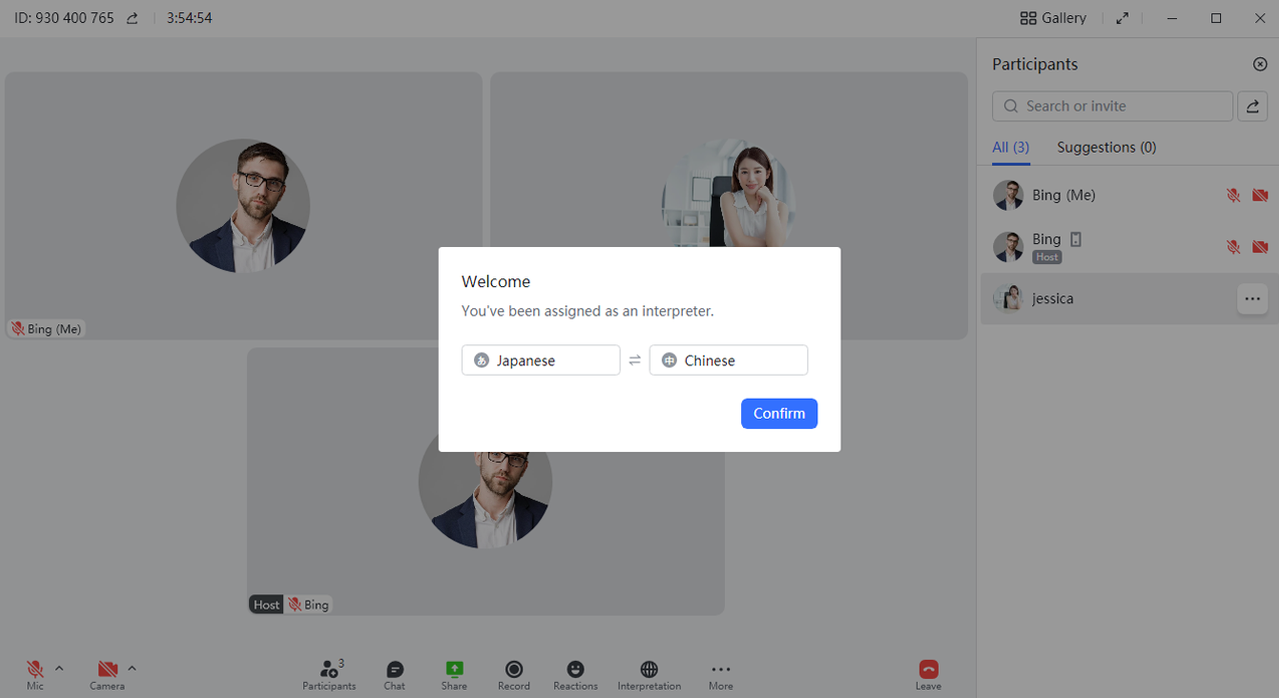Switch to the Suggestions (0) tab
Viewport: 1279px width, 698px height.
pos(1106,147)
